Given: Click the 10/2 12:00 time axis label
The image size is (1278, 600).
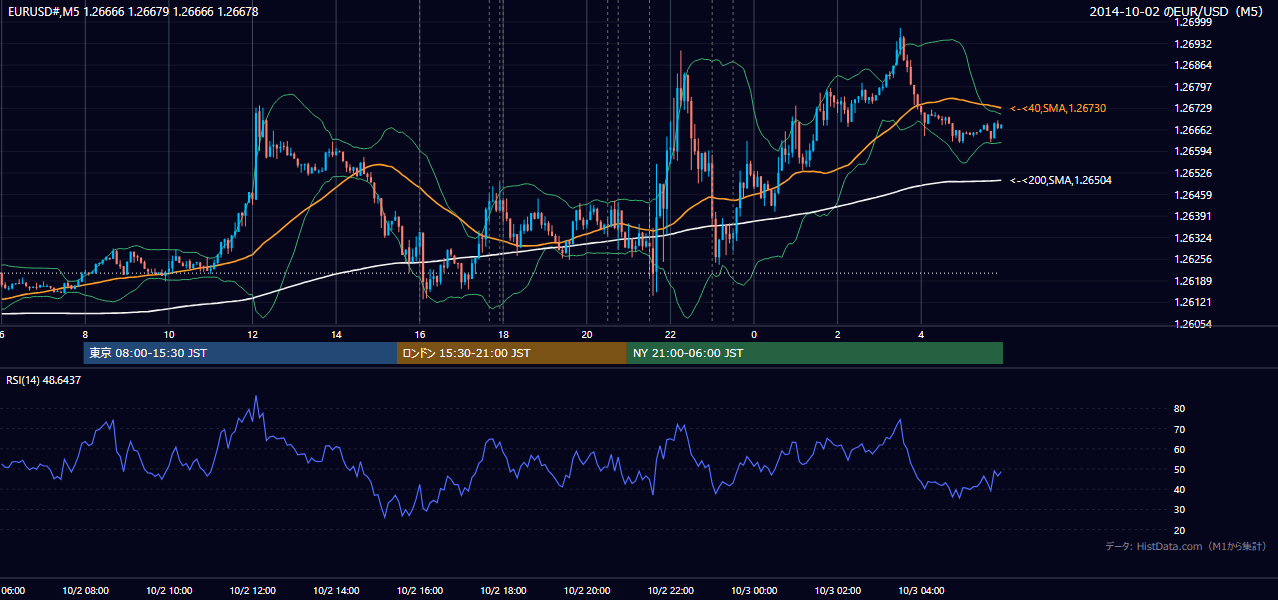Looking at the screenshot, I should click(x=252, y=590).
